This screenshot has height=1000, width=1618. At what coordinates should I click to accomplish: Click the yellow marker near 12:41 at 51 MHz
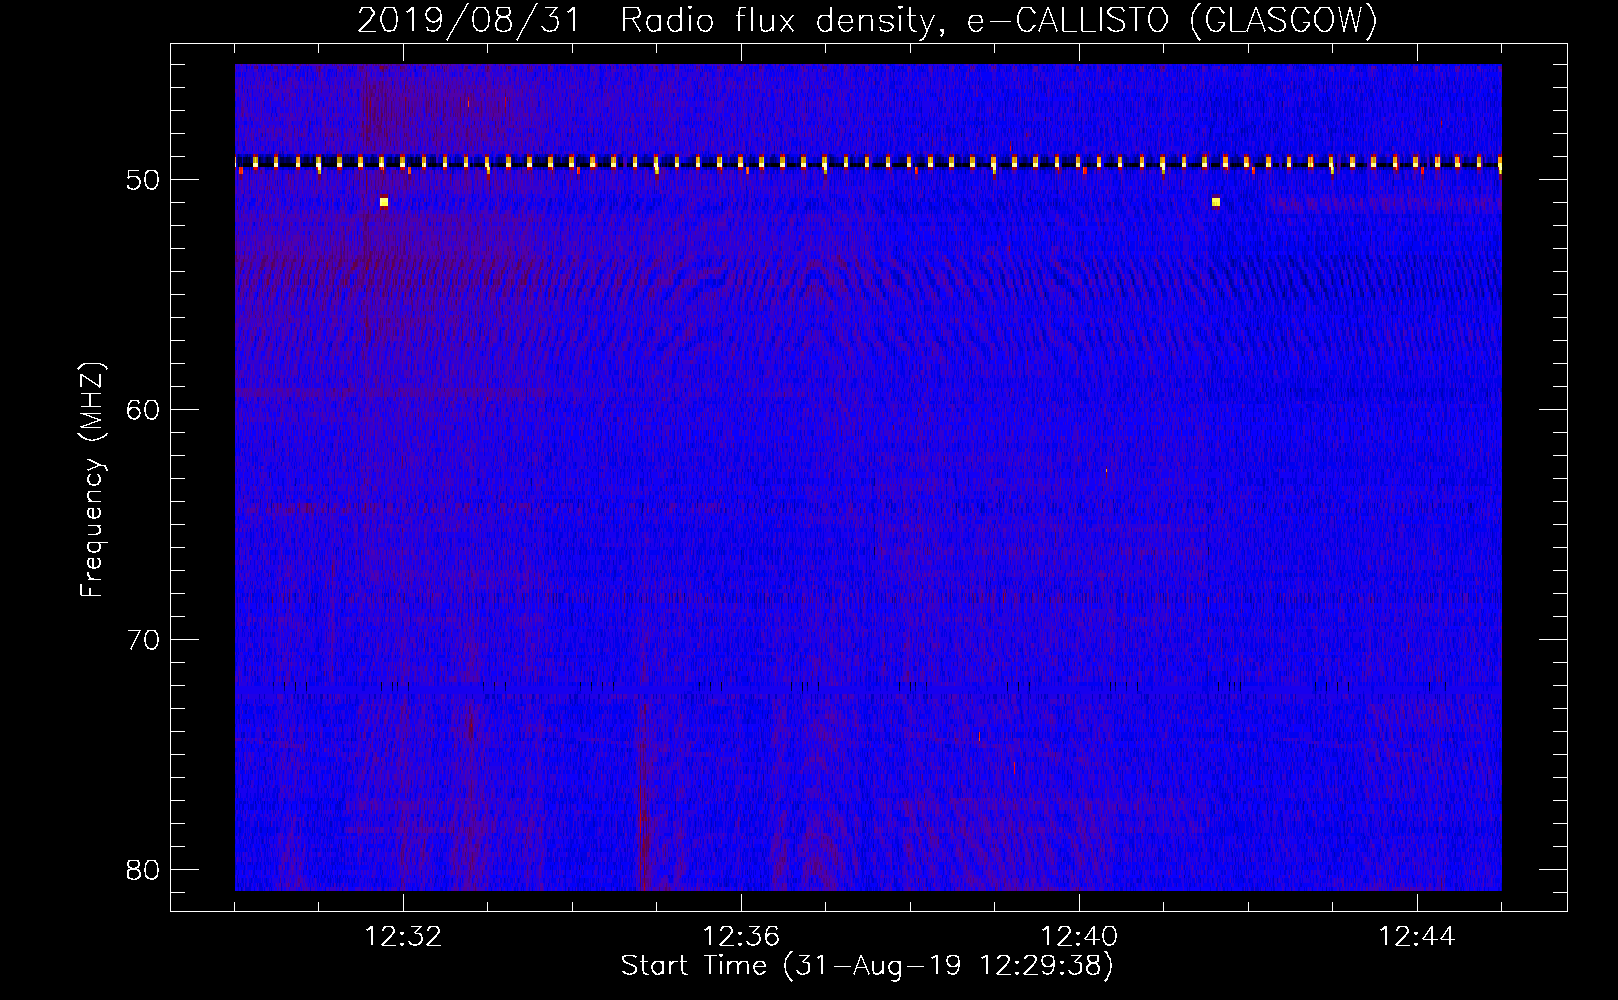click(x=1216, y=202)
